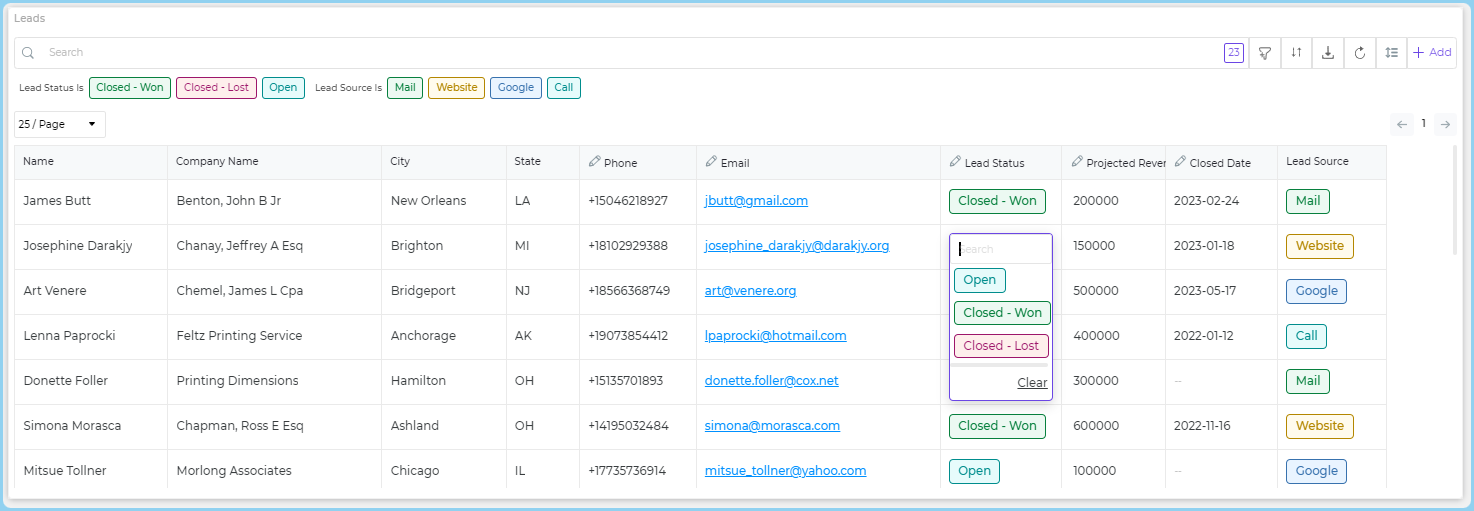The height and width of the screenshot is (511, 1474).
Task: Open the filter funnel icon in toolbar
Action: coord(1265,53)
